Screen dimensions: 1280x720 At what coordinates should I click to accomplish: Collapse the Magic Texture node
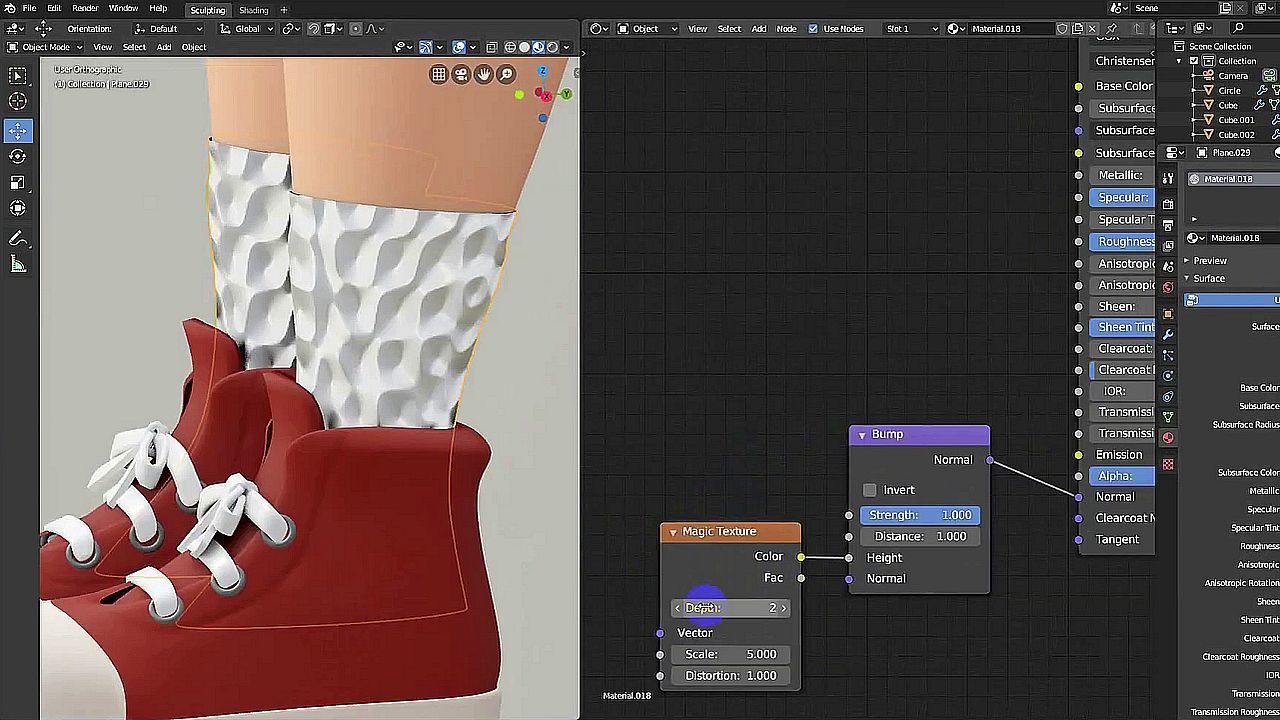click(x=673, y=532)
